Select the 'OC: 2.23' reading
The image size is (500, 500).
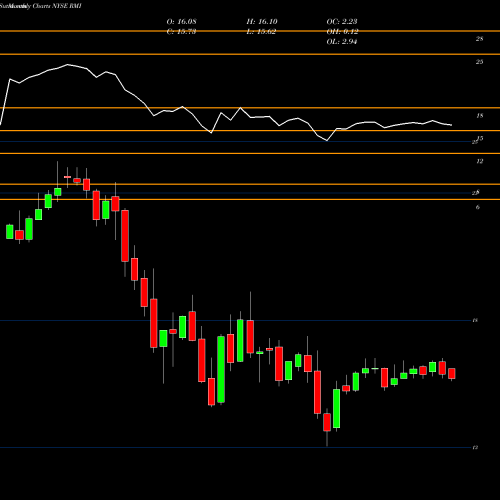click(x=342, y=22)
